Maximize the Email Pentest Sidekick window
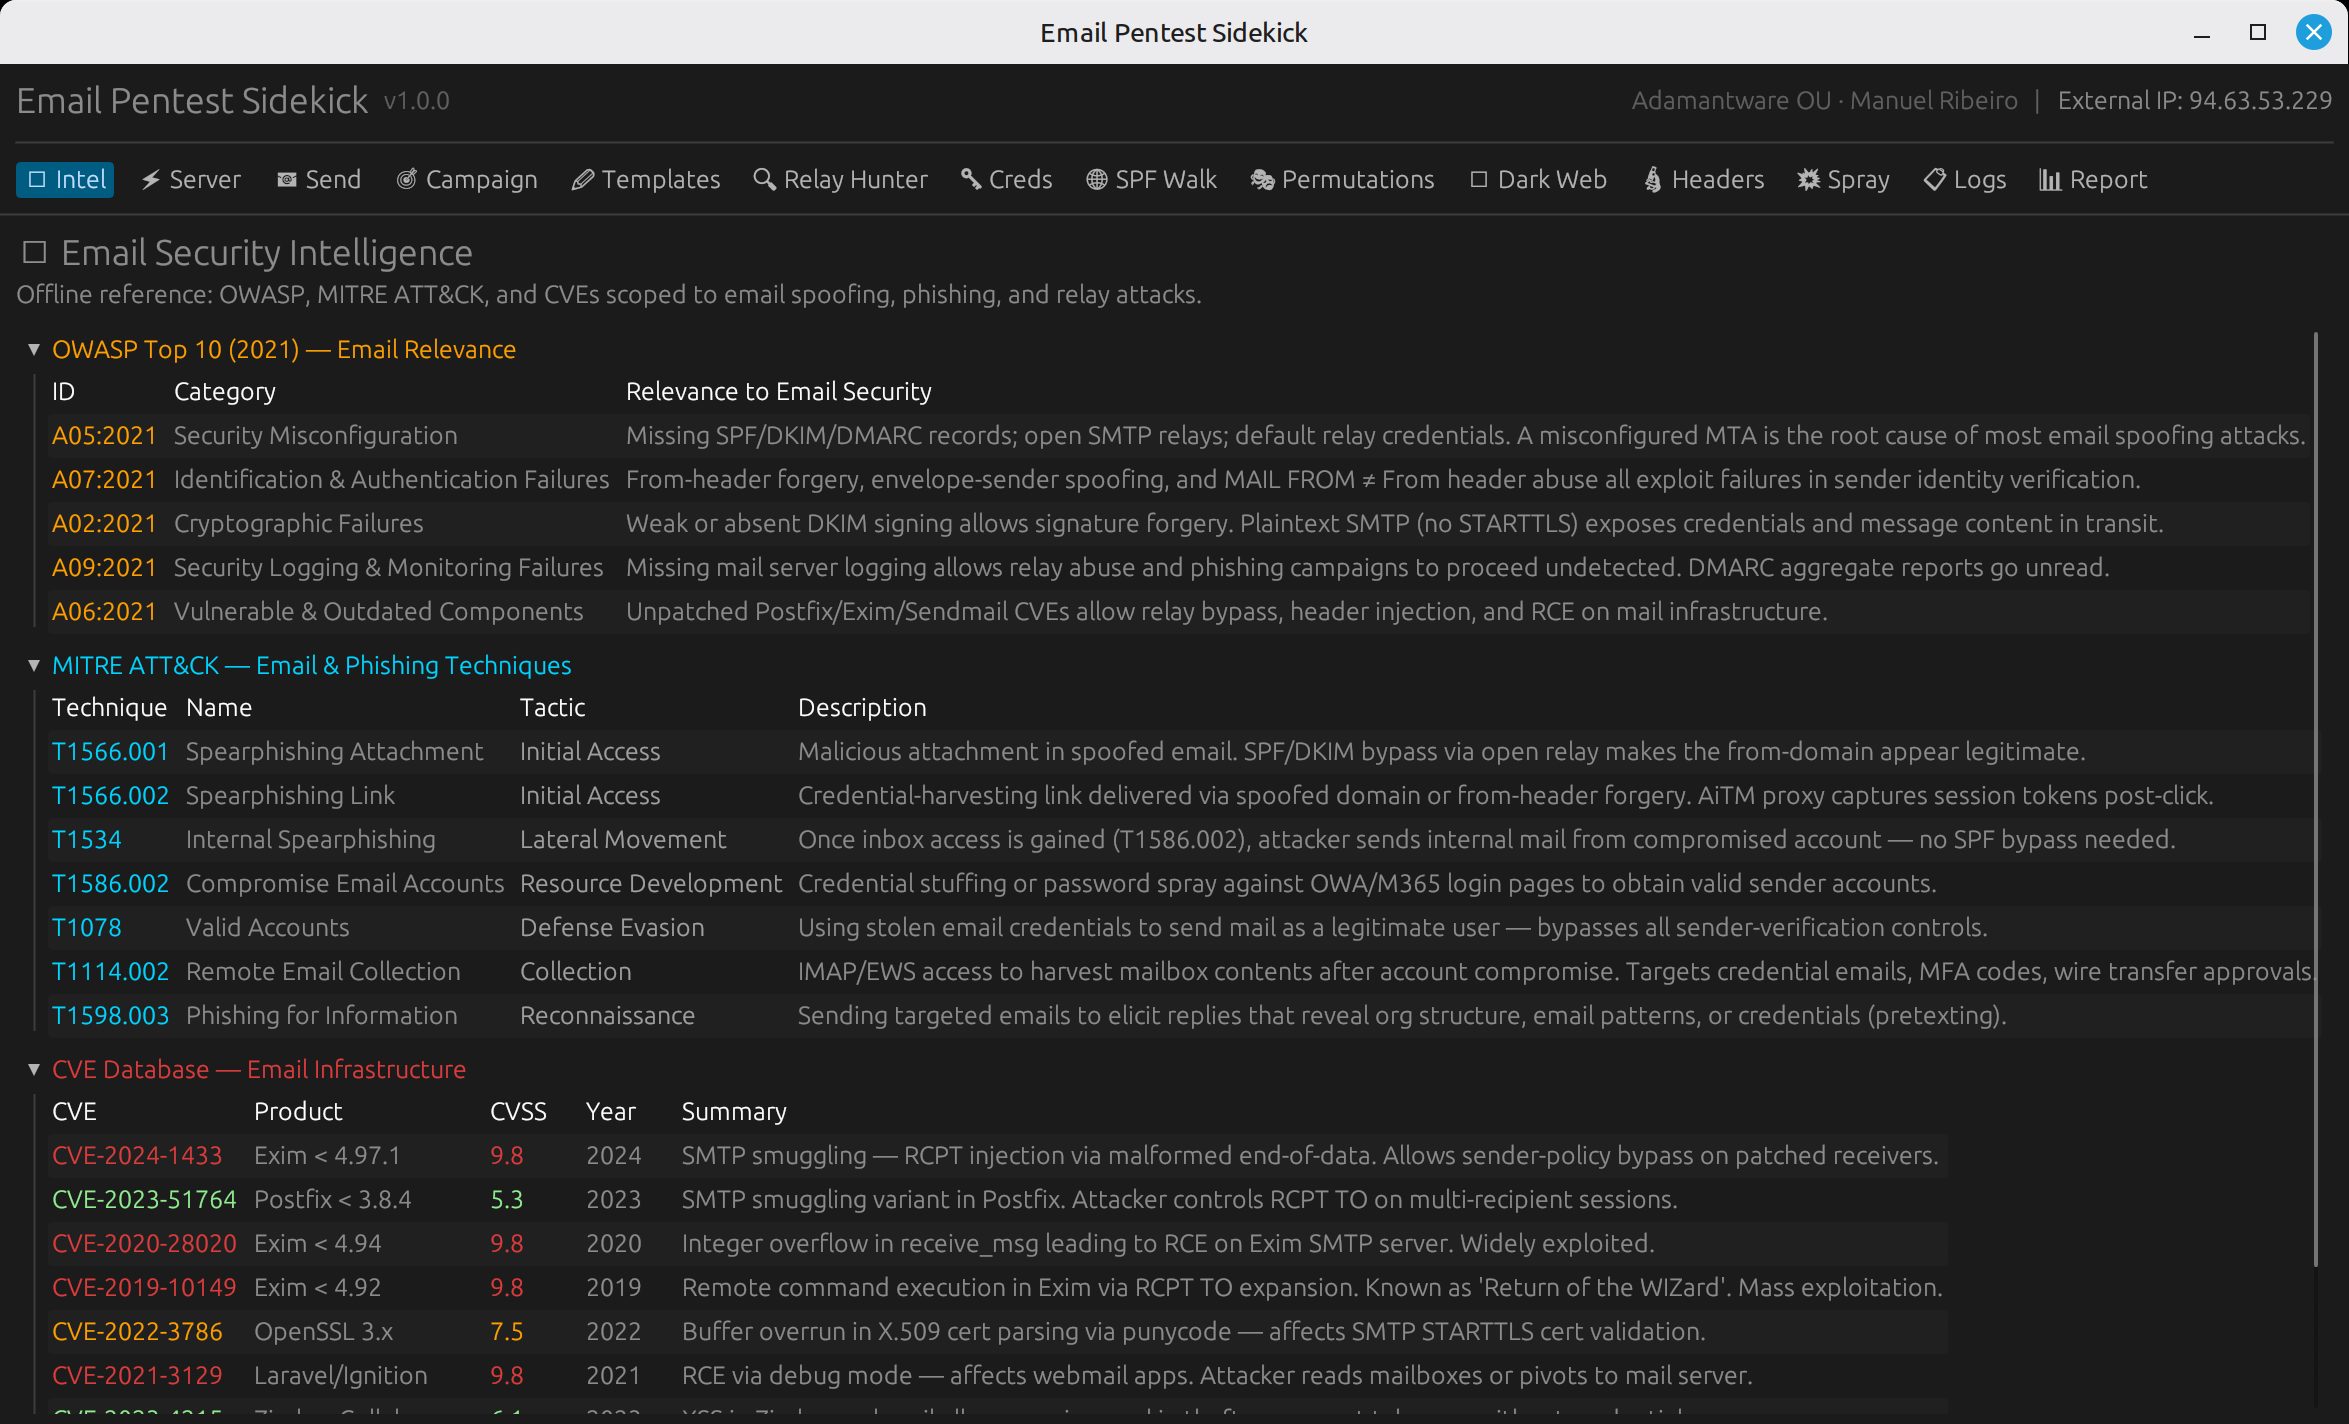Image resolution: width=2349 pixels, height=1424 pixels. tap(2257, 32)
